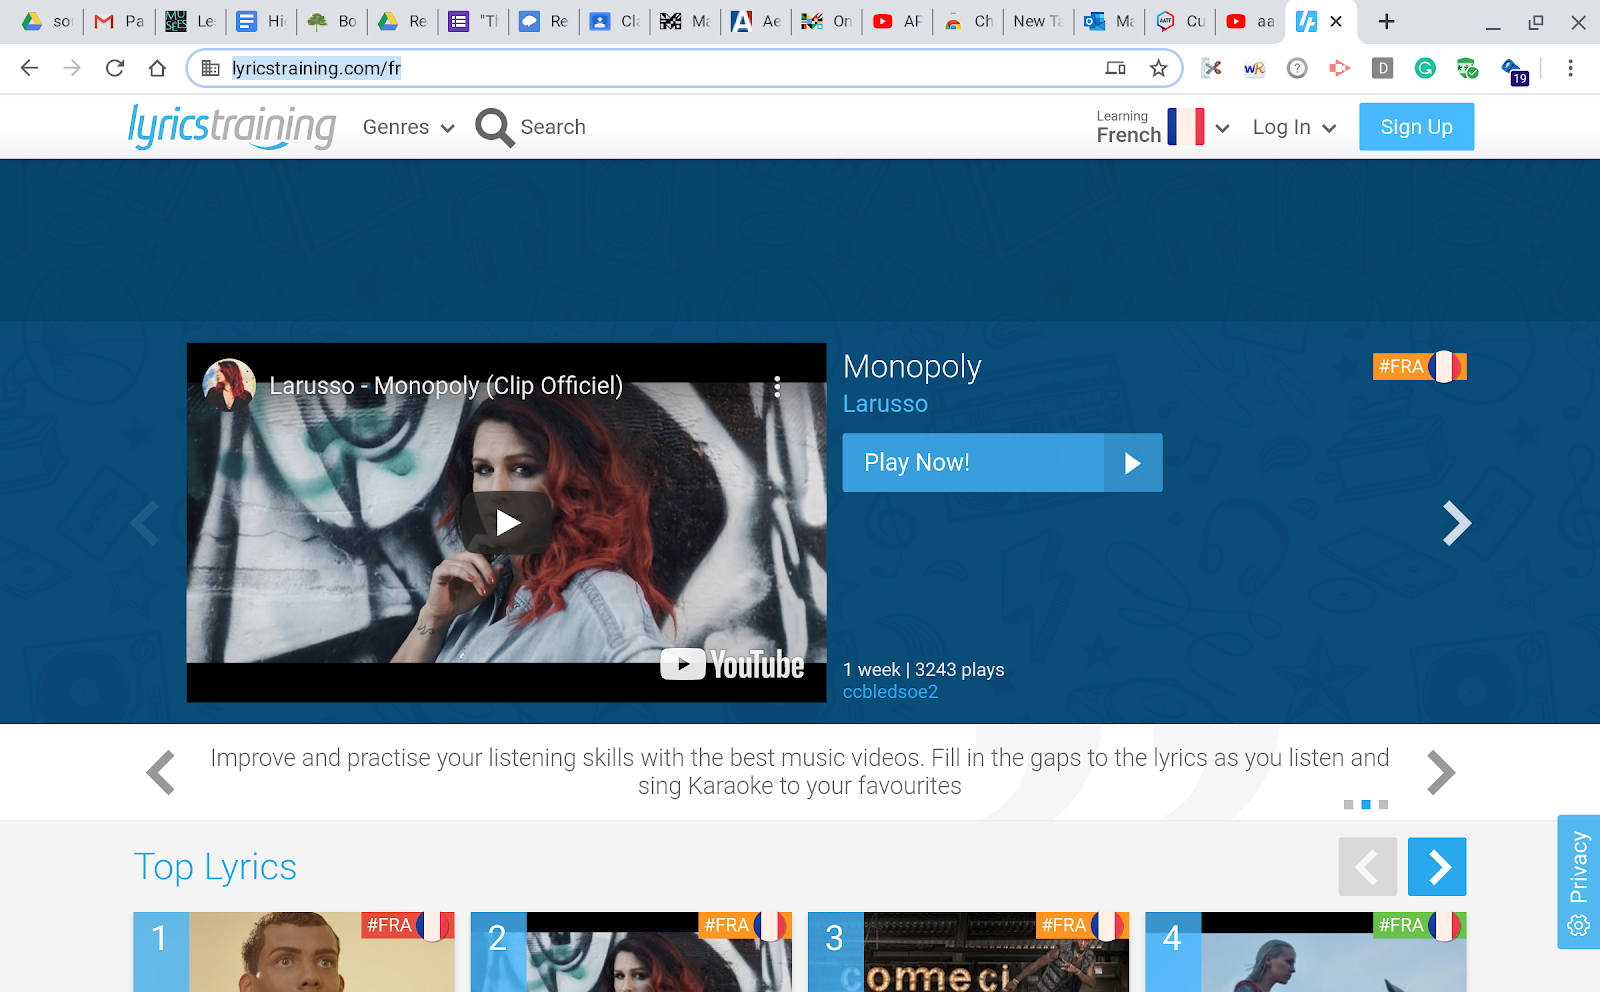The image size is (1600, 992).
Task: Click the lyricstraining logo
Action: point(232,127)
